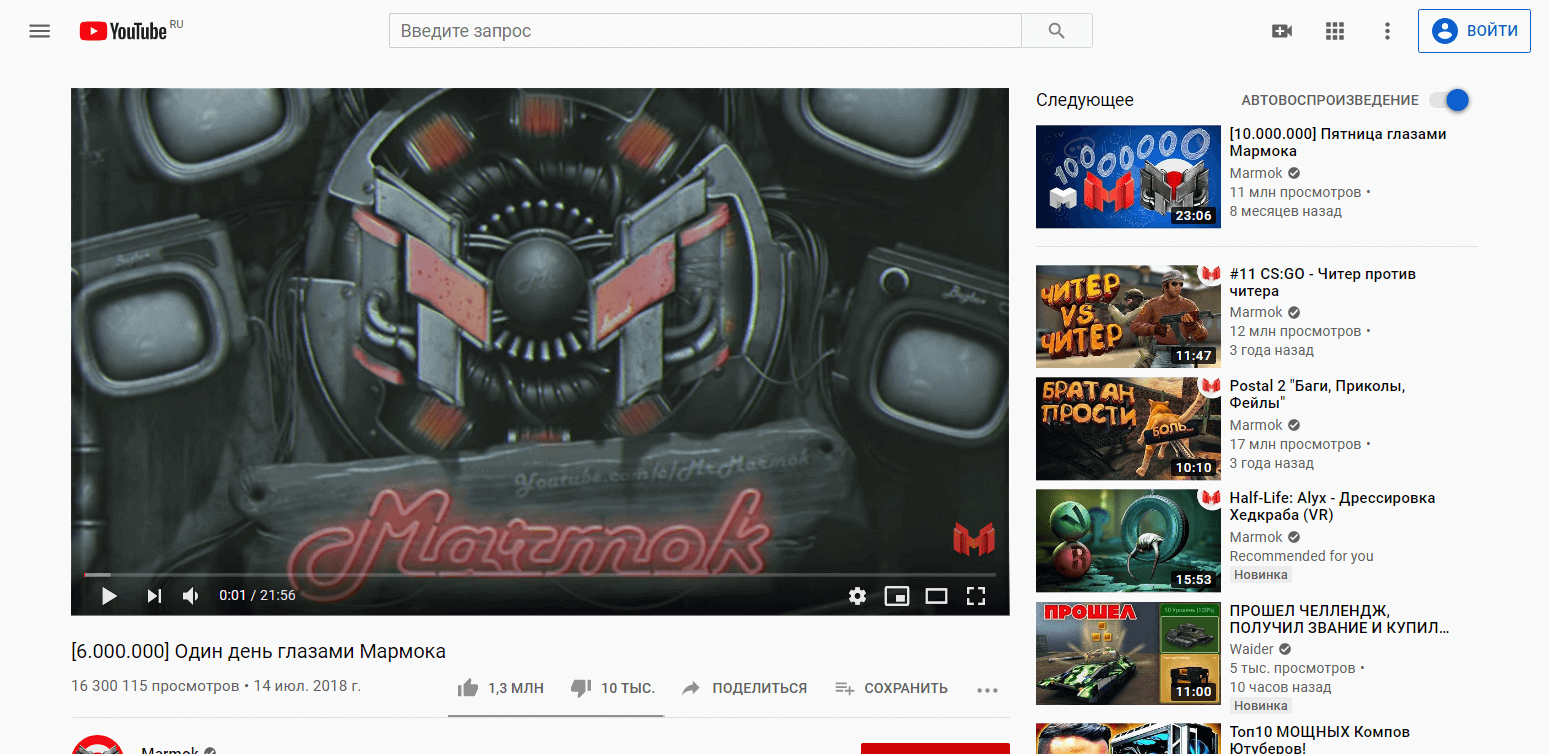Open the hamburger guide menu
Screen dimensions: 1566x754
click(39, 31)
